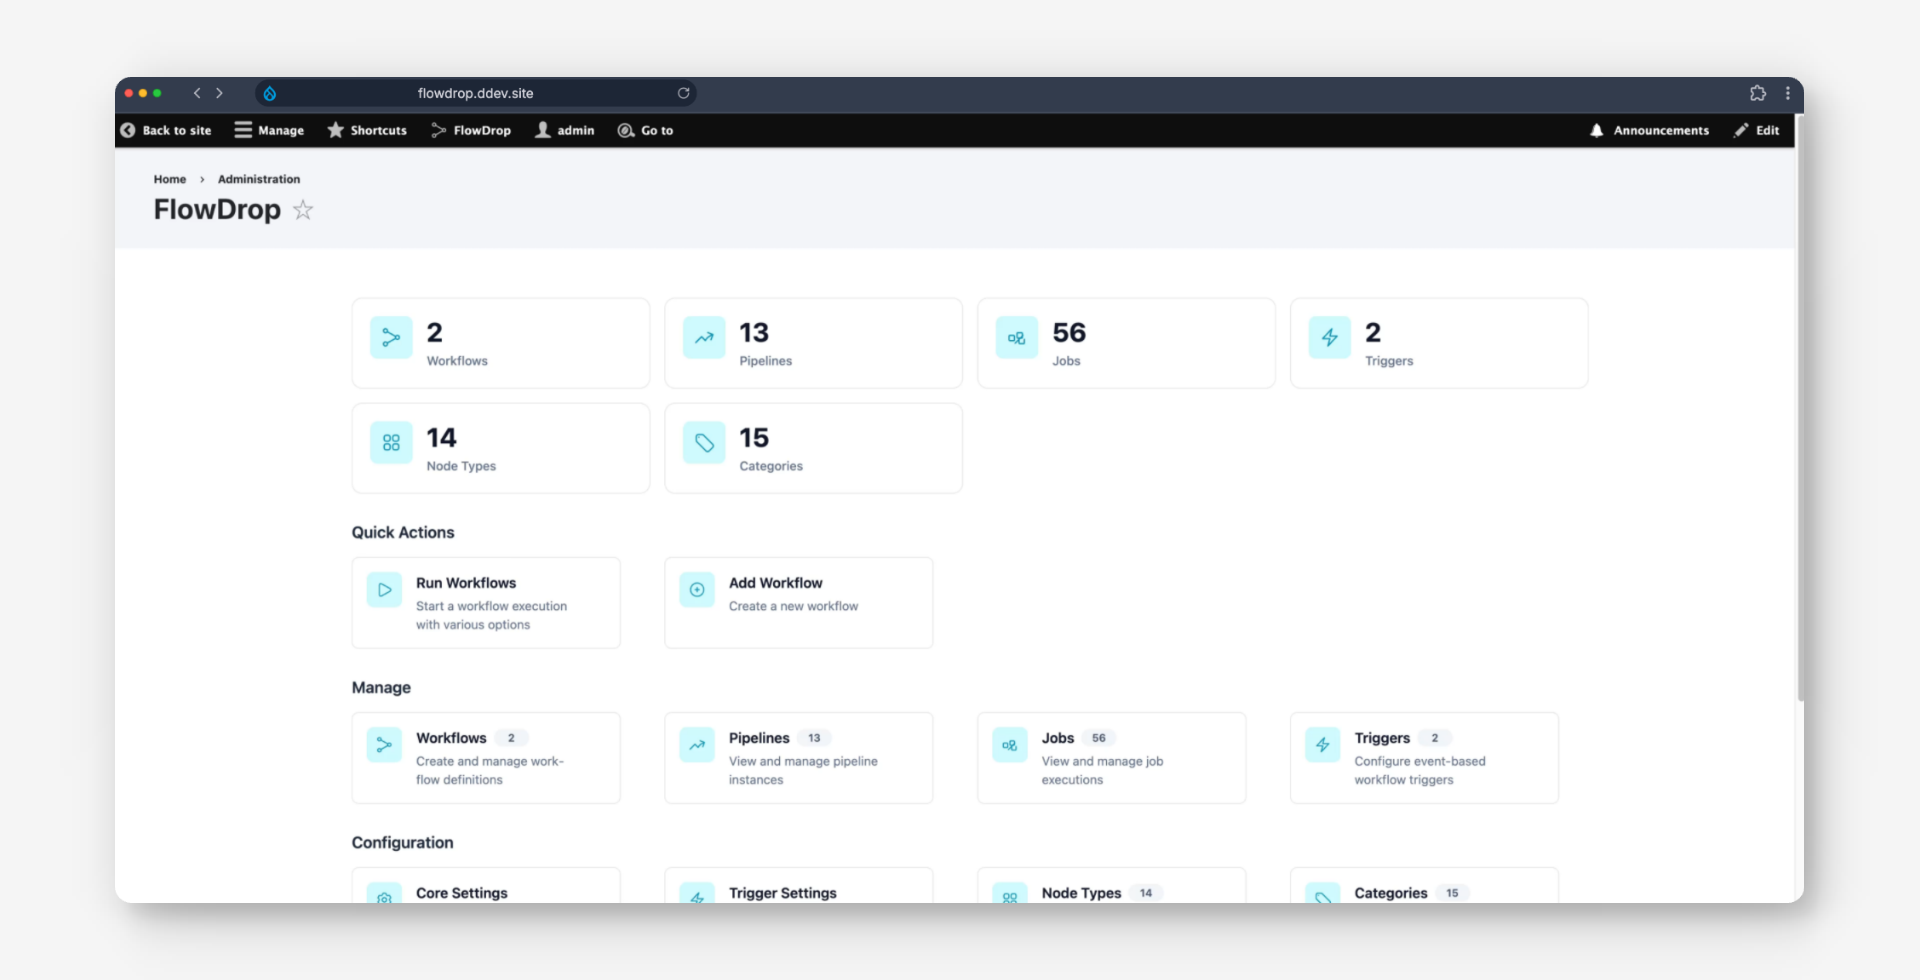
Task: Open the Add Workflow quick action
Action: (x=799, y=603)
